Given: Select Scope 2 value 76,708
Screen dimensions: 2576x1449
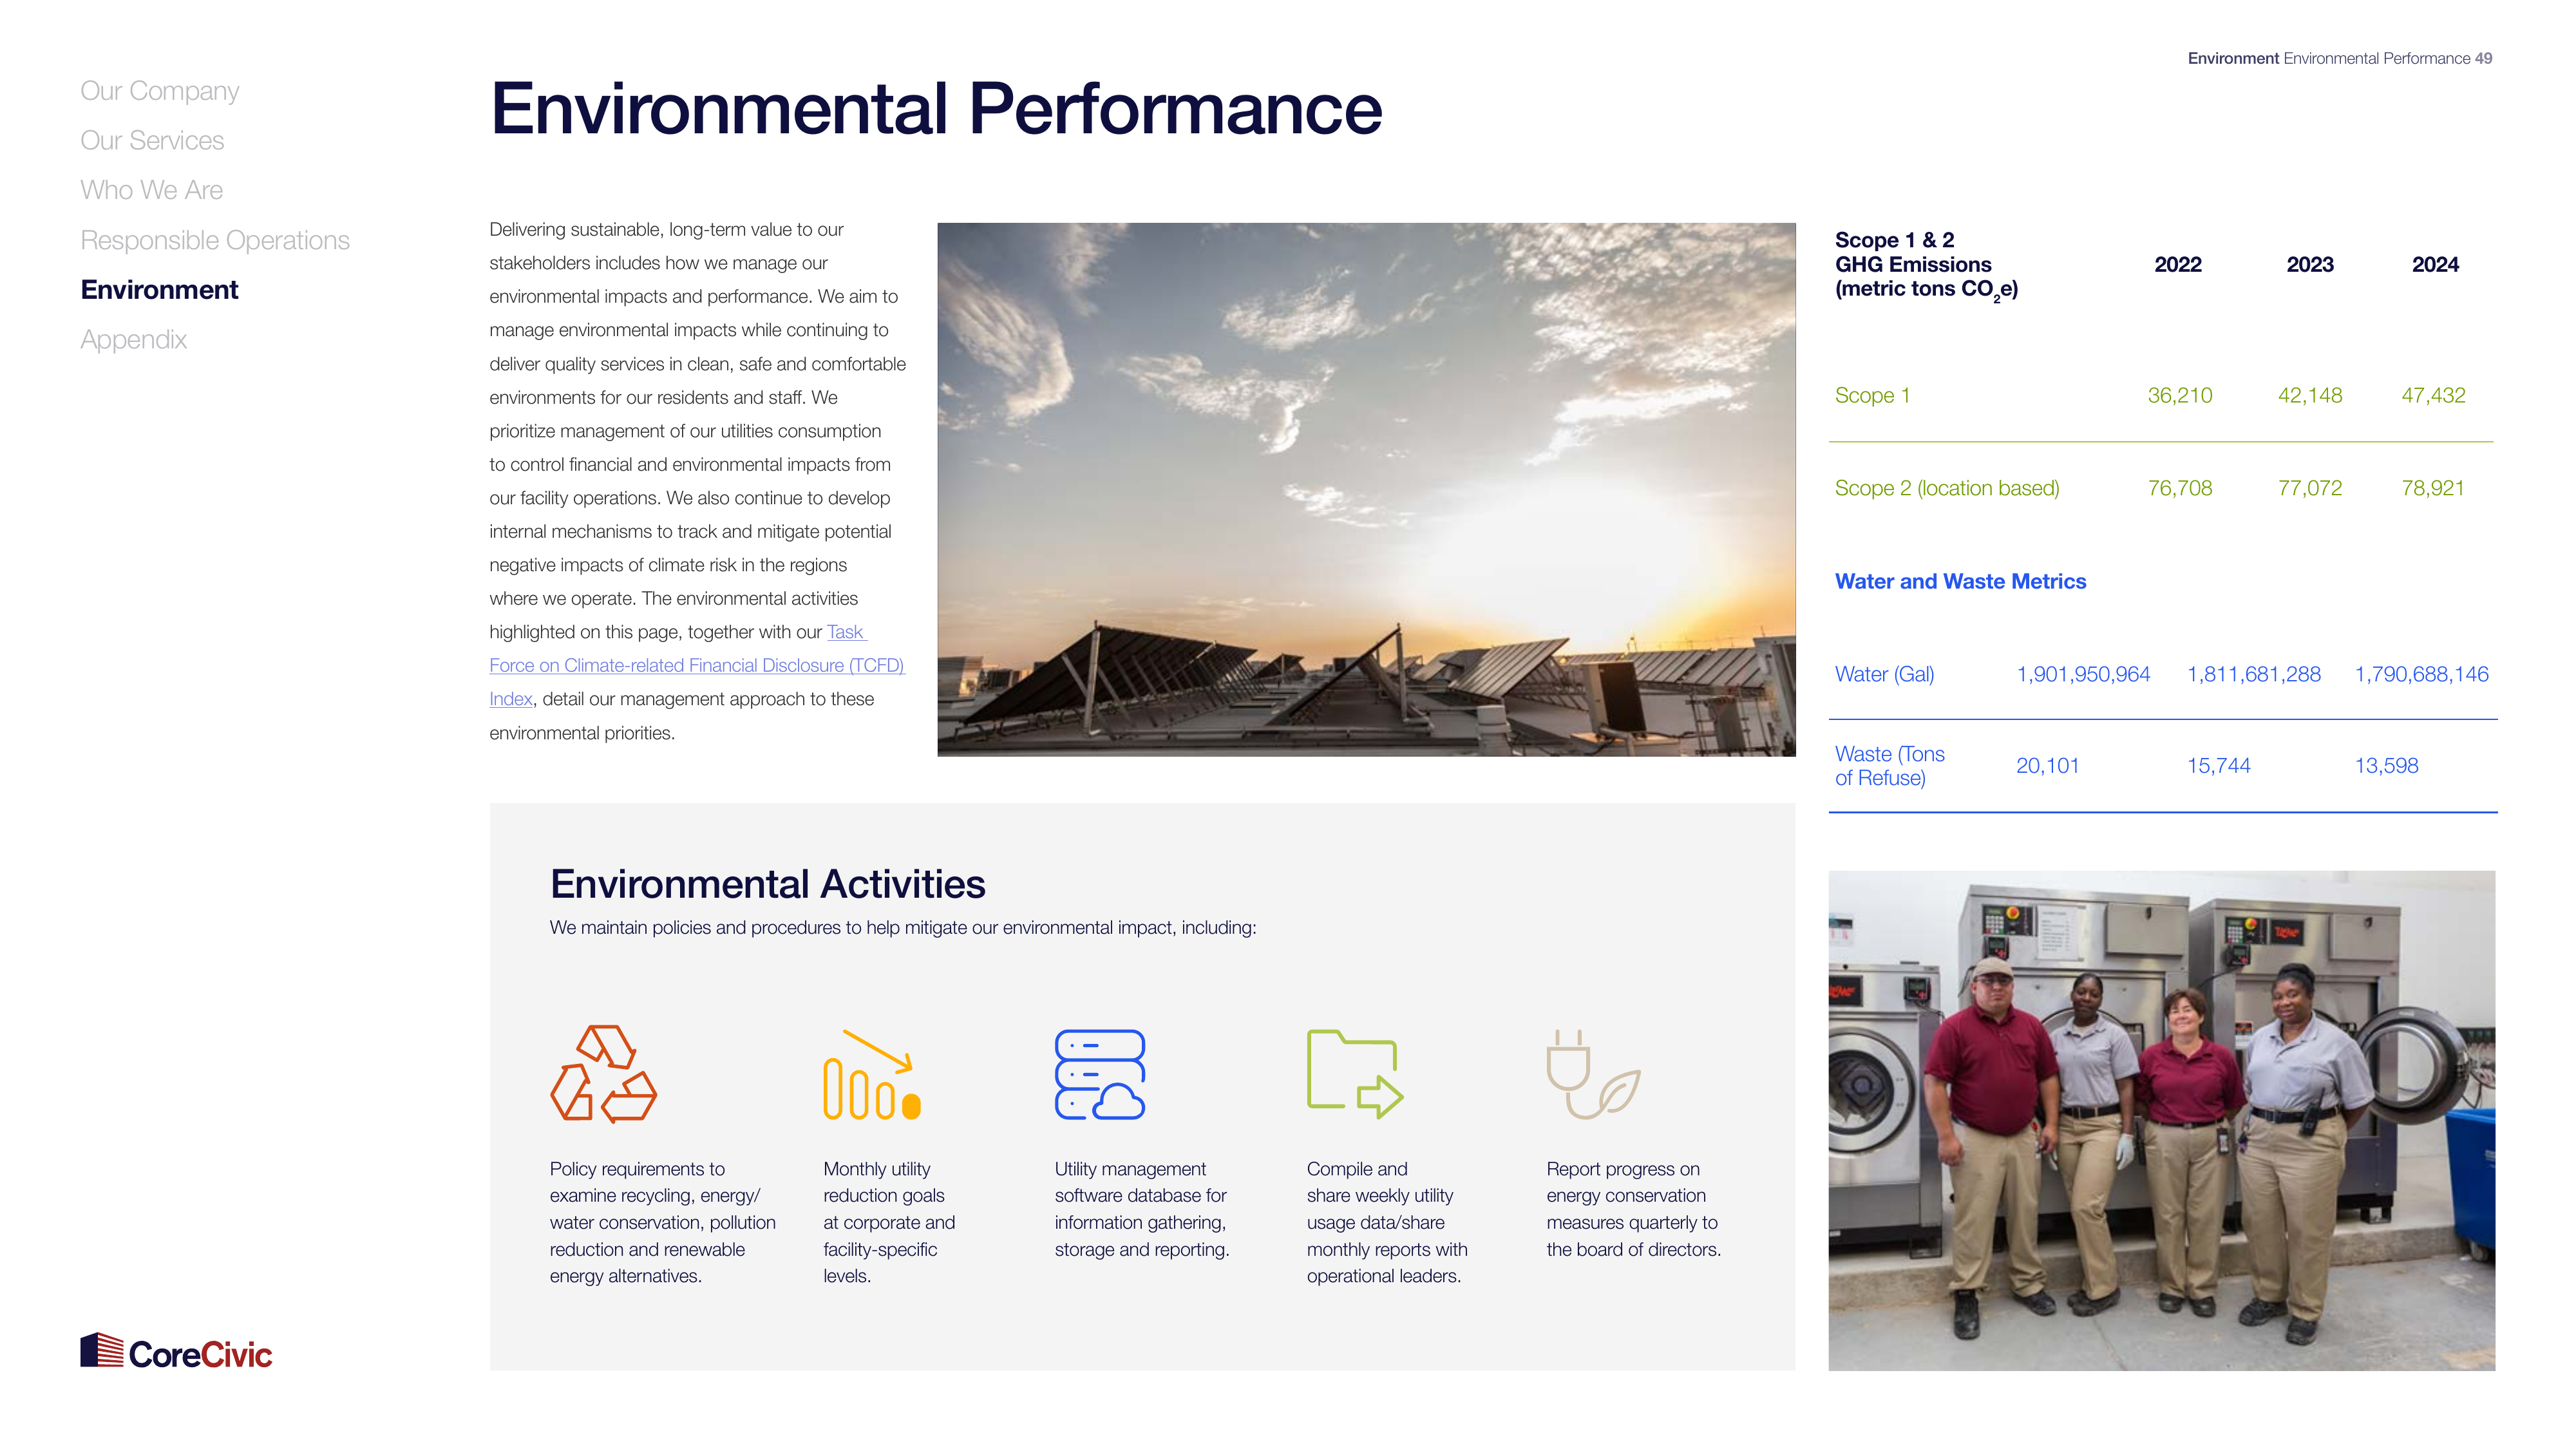Looking at the screenshot, I should pyautogui.click(x=2180, y=488).
